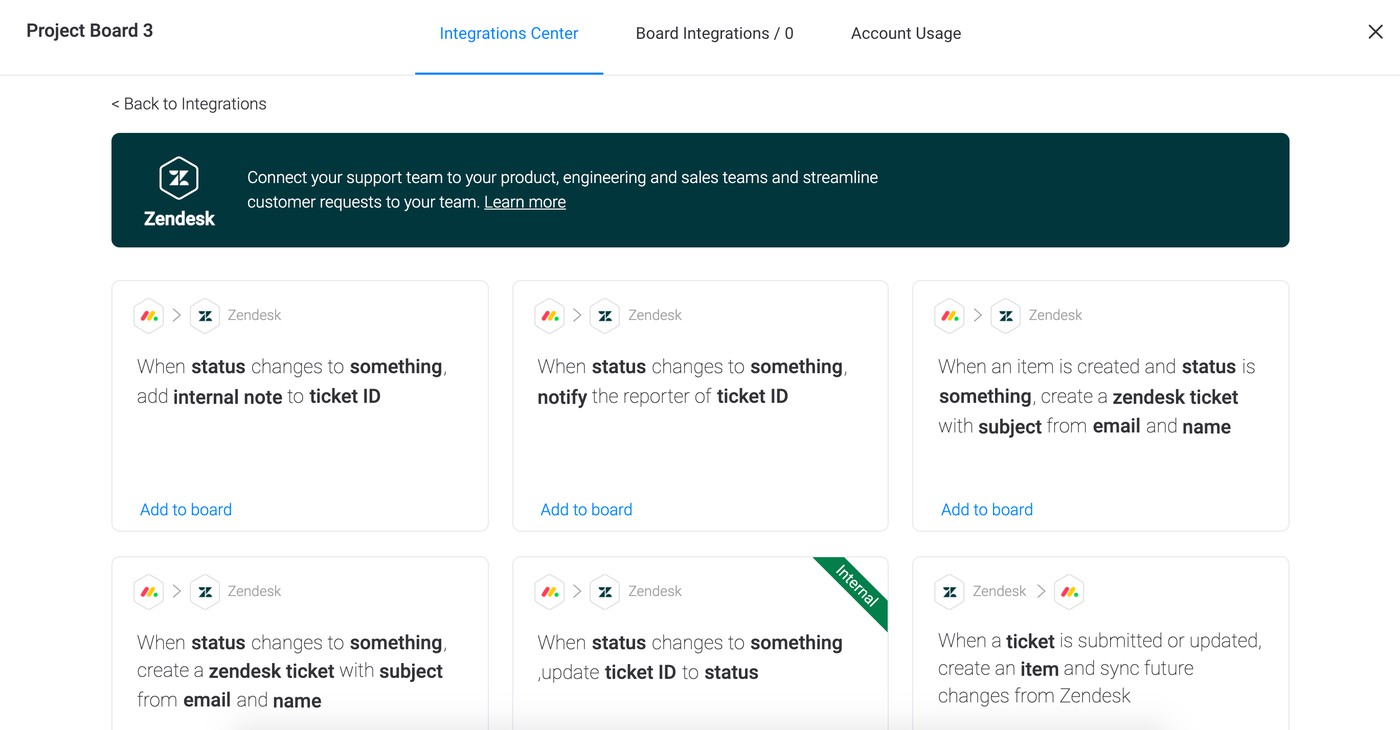Click monday icon in bottom-left status card

(149, 591)
